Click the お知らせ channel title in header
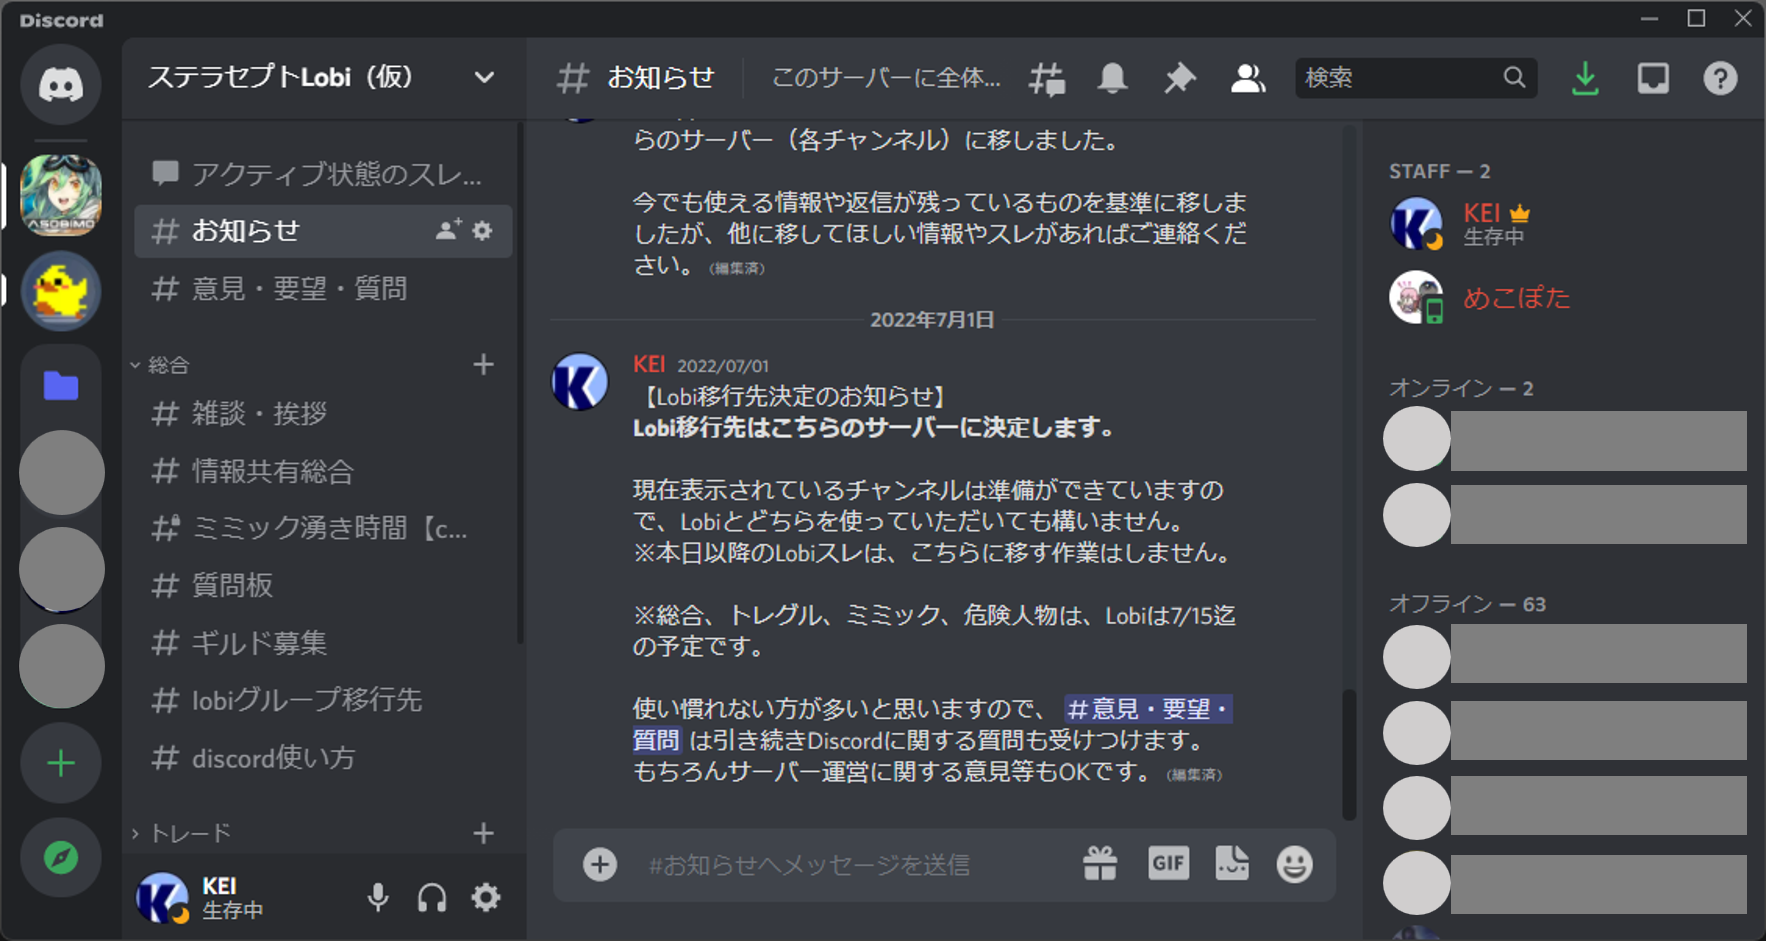The height and width of the screenshot is (941, 1766). click(x=661, y=78)
